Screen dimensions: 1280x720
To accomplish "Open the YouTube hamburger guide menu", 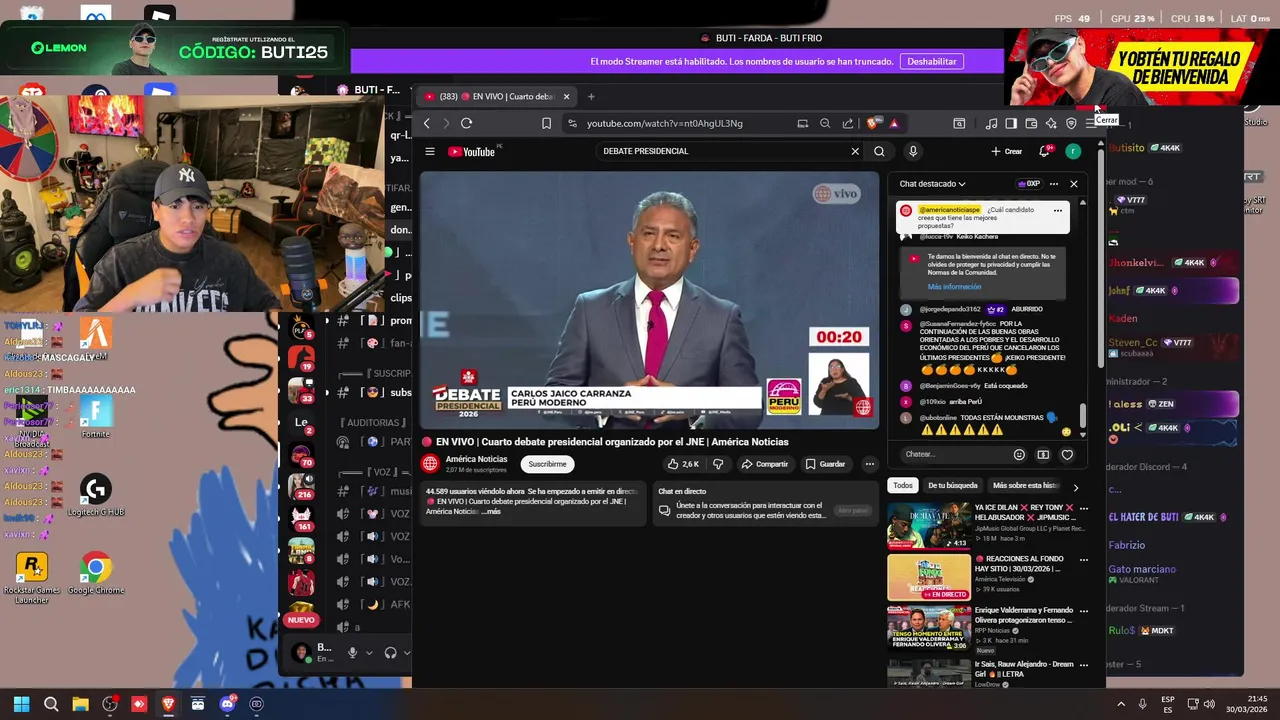I will click(430, 152).
